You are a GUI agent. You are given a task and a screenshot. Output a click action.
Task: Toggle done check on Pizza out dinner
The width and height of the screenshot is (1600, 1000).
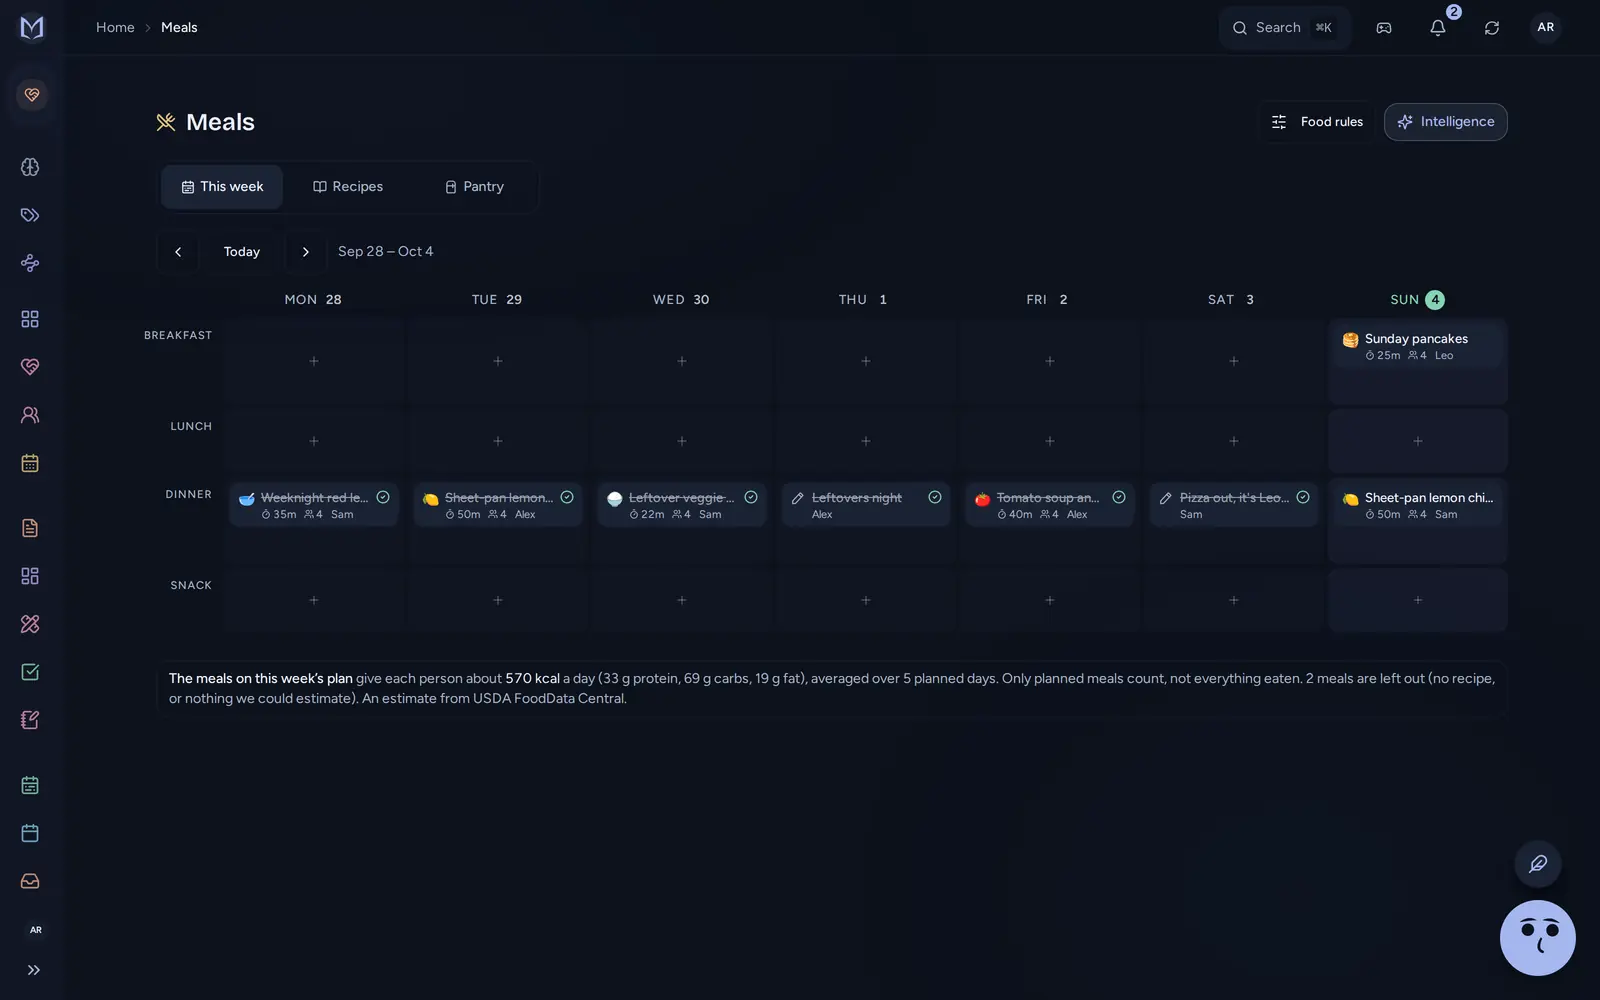point(1303,497)
